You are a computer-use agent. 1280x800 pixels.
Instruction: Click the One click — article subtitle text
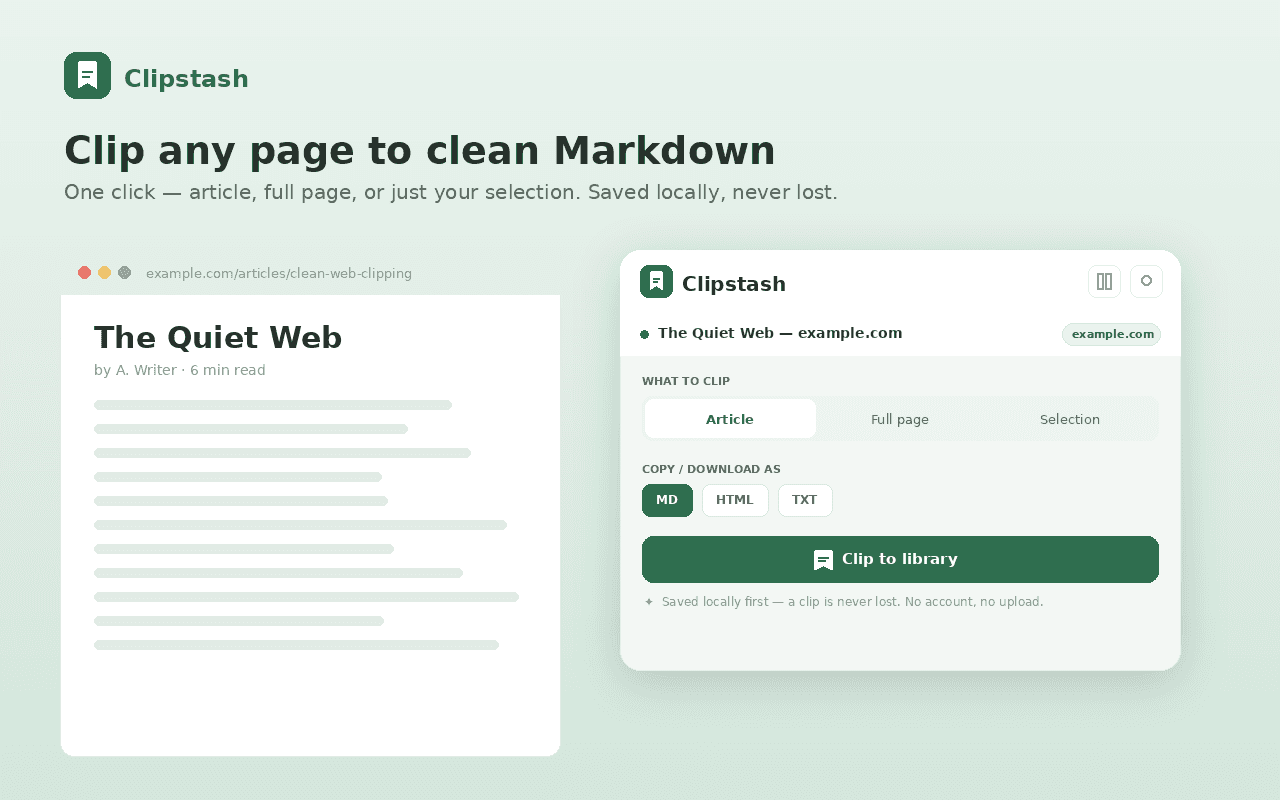coord(451,192)
